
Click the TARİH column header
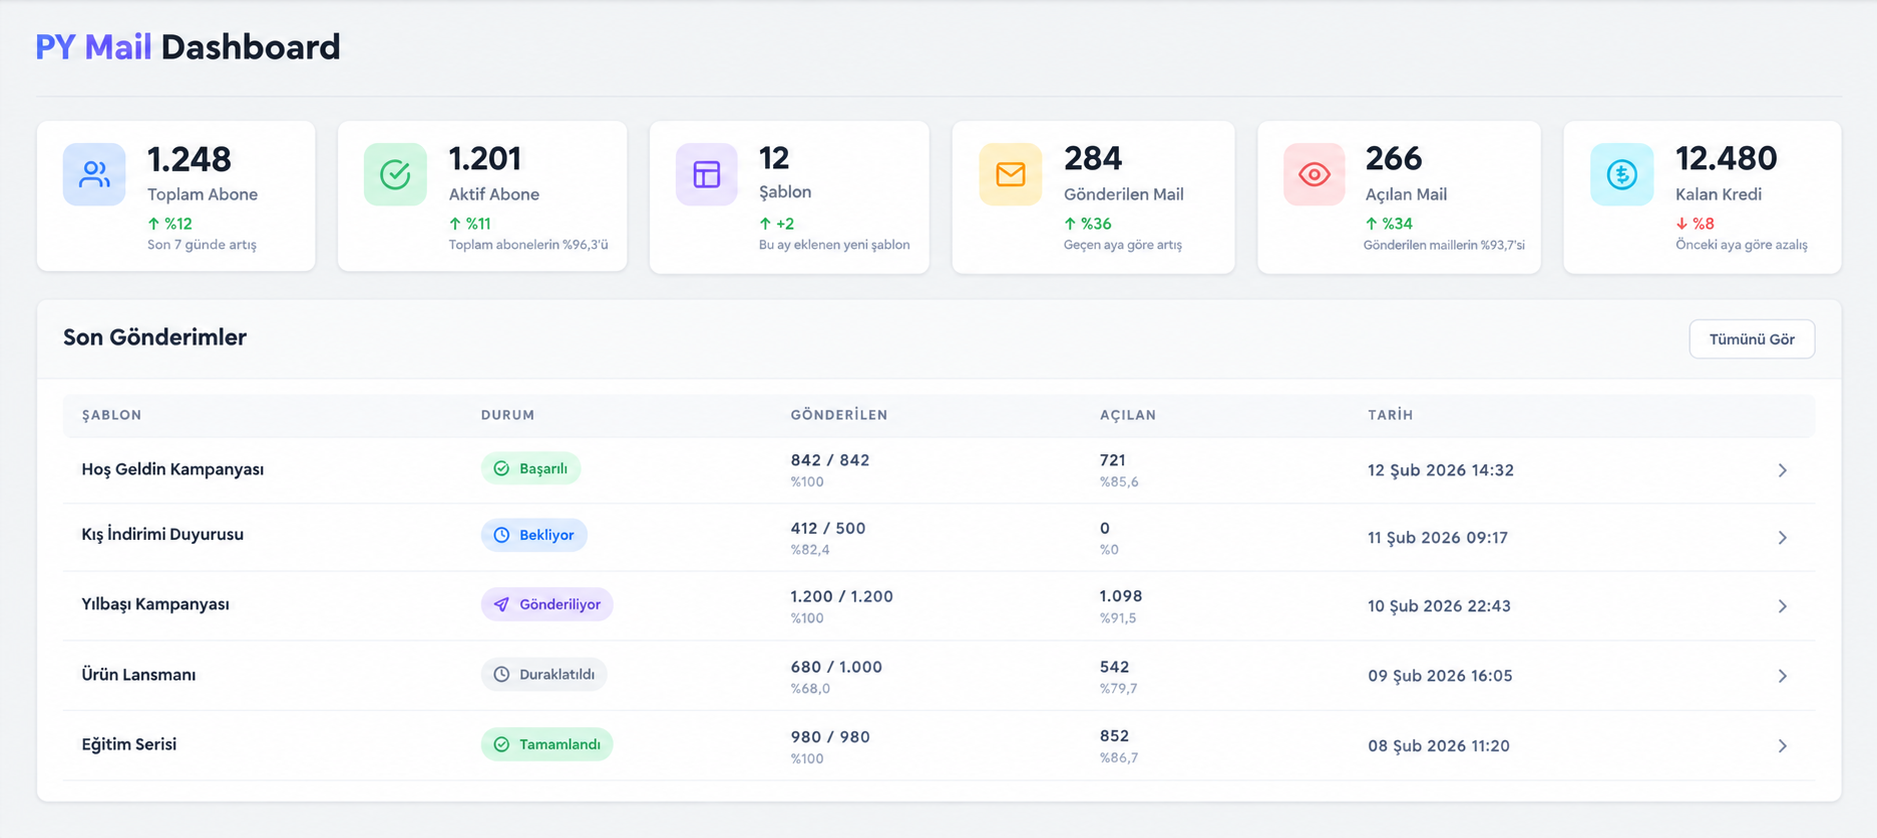pyautogui.click(x=1390, y=415)
